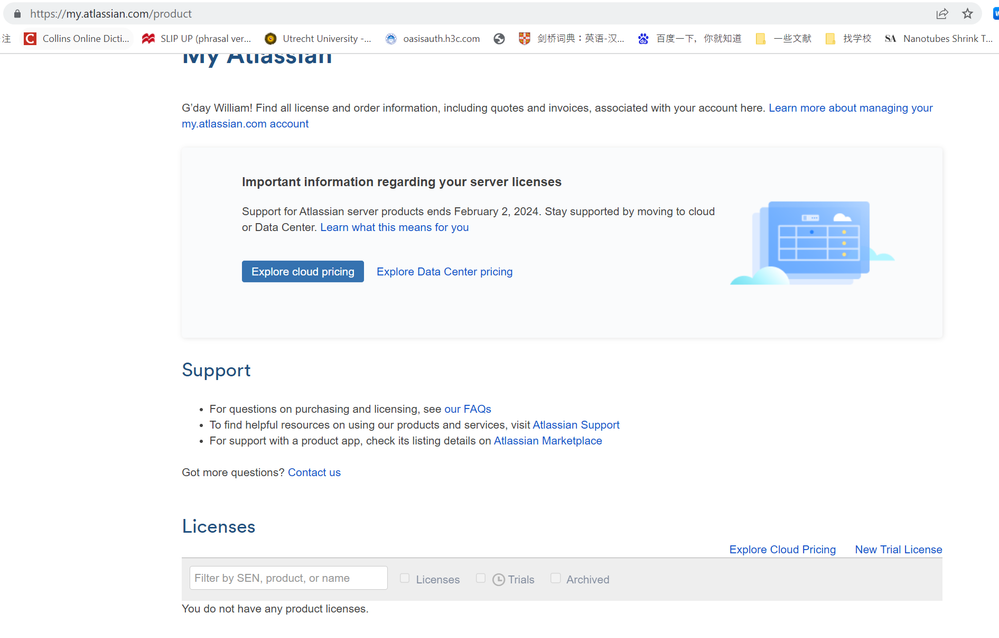
Task: Focus the Filter by SEN, product, or name field
Action: pyautogui.click(x=289, y=578)
